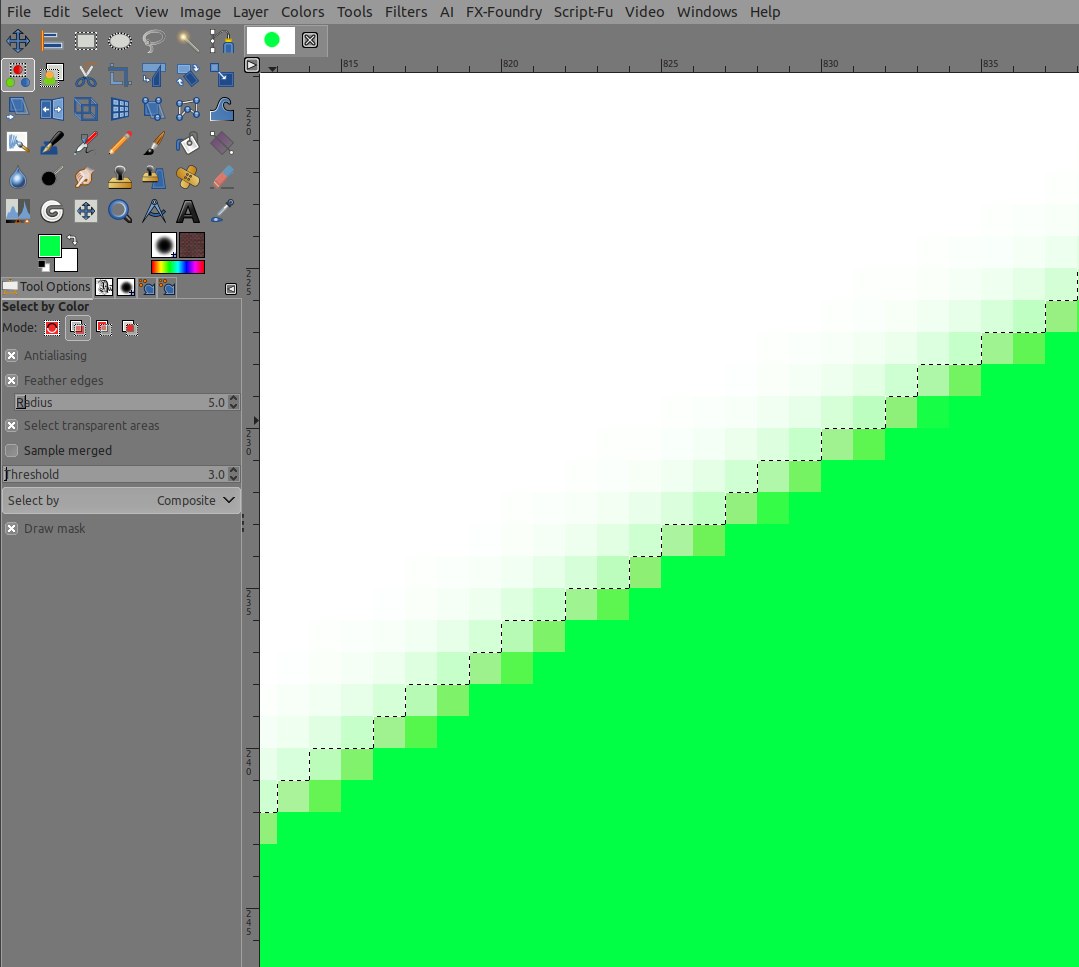Open the active brush preview

164,245
